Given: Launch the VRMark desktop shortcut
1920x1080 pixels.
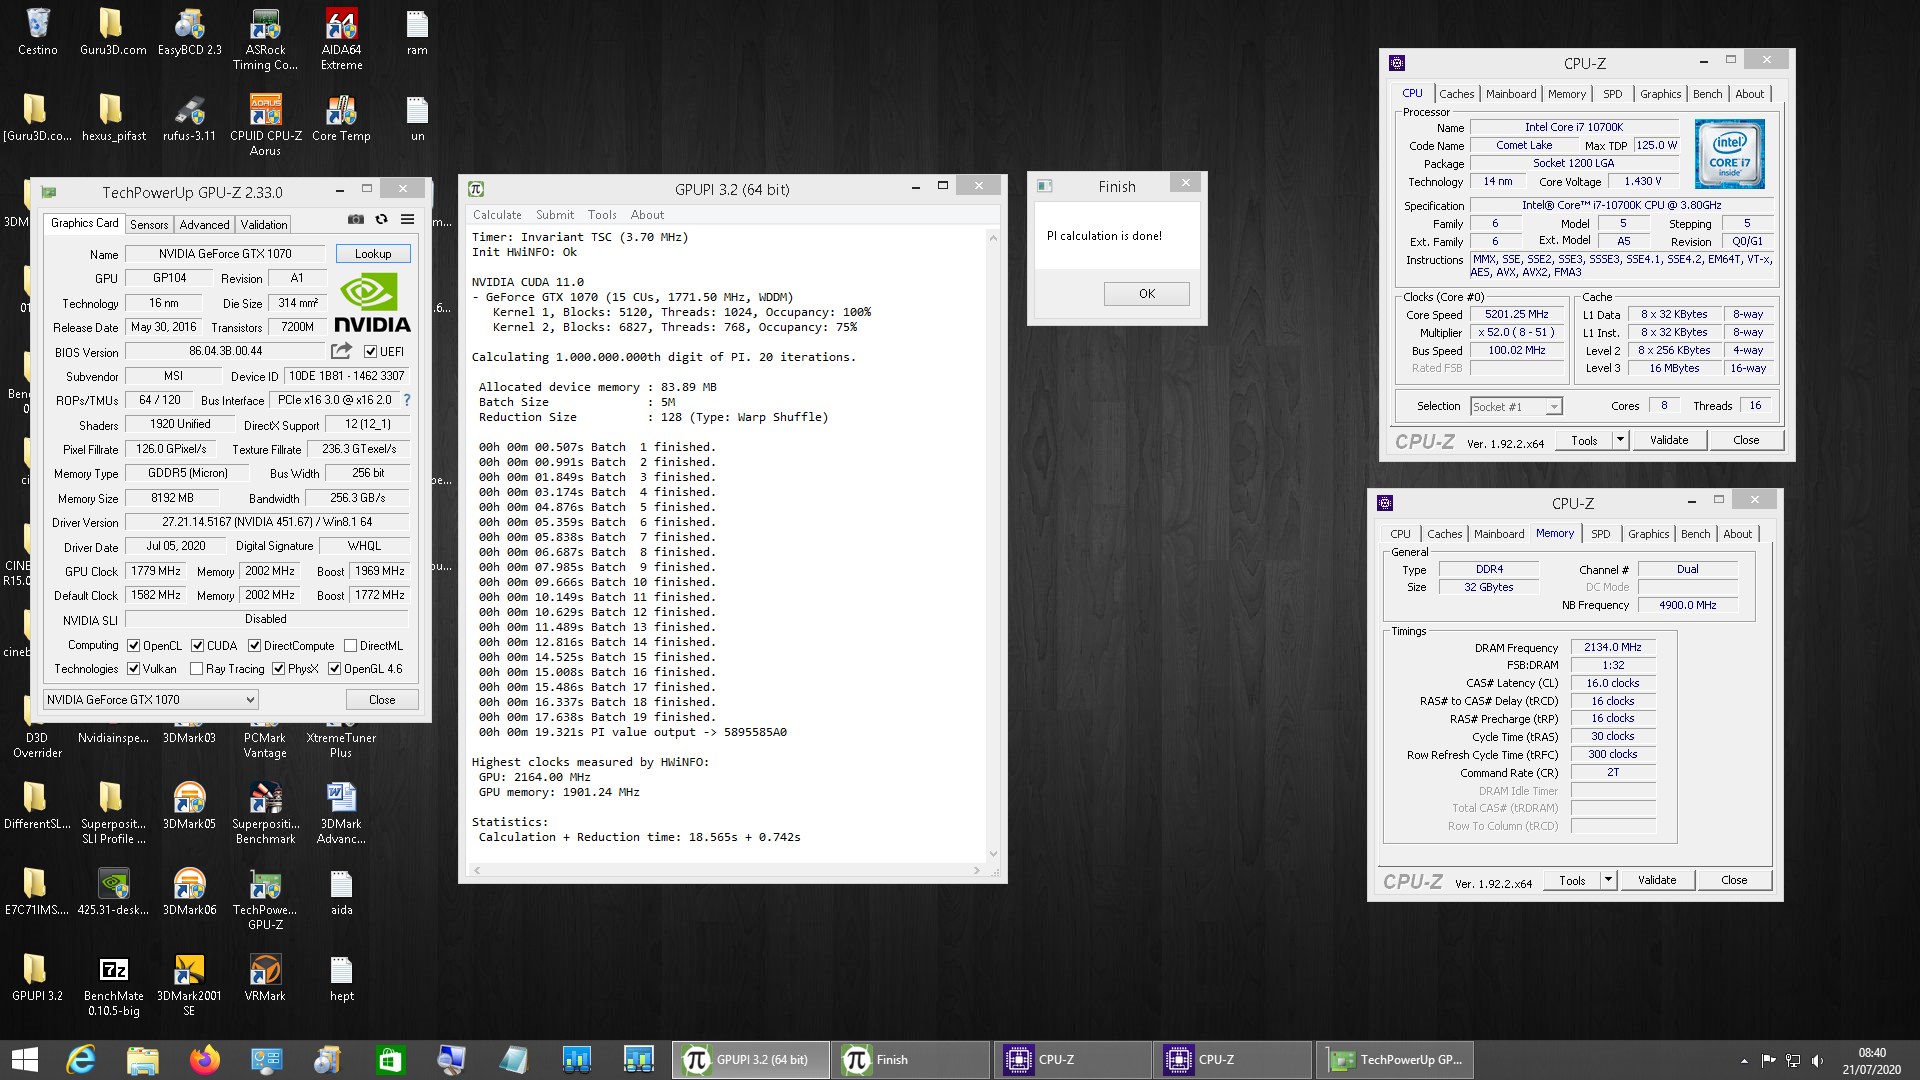Looking at the screenshot, I should click(265, 977).
